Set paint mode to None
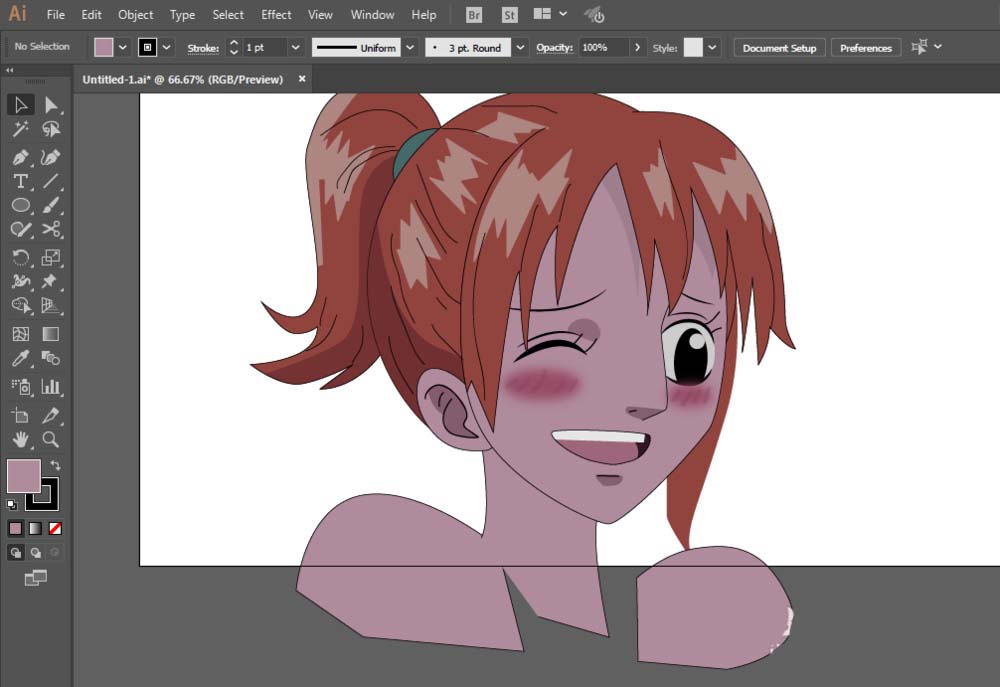1000x687 pixels. pyautogui.click(x=55, y=528)
